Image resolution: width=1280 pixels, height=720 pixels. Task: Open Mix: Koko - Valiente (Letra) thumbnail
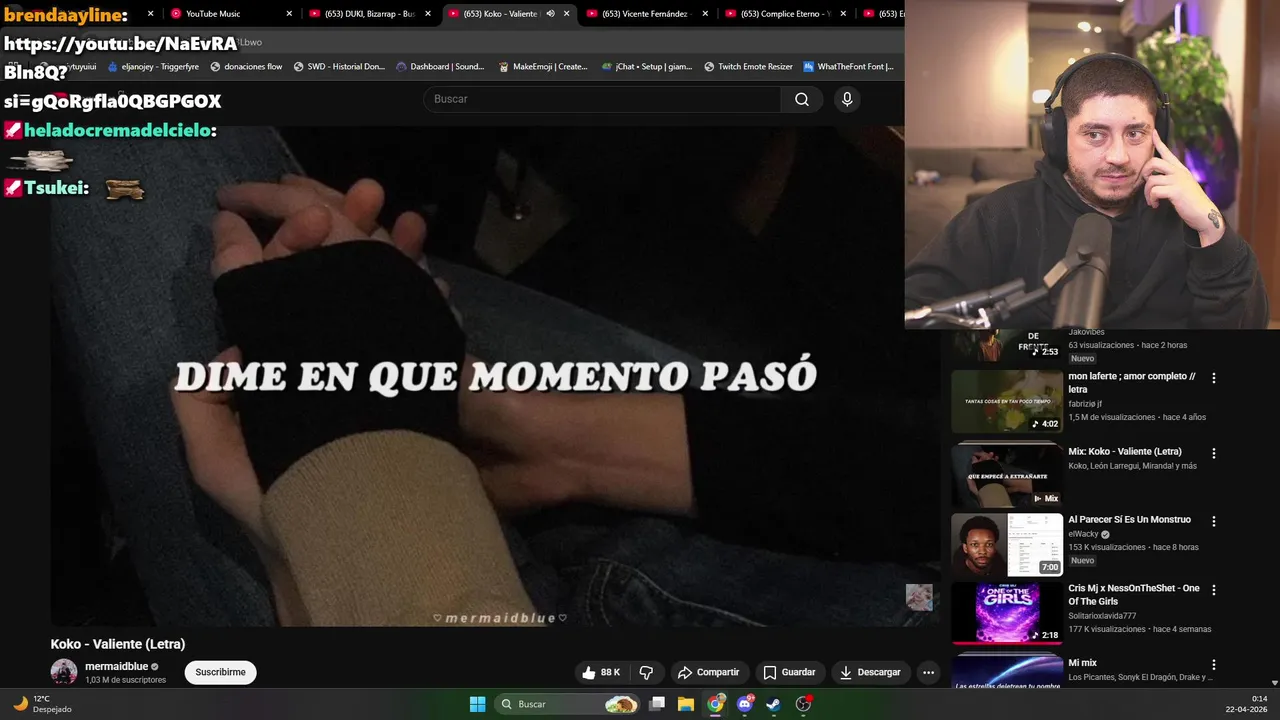(1007, 476)
